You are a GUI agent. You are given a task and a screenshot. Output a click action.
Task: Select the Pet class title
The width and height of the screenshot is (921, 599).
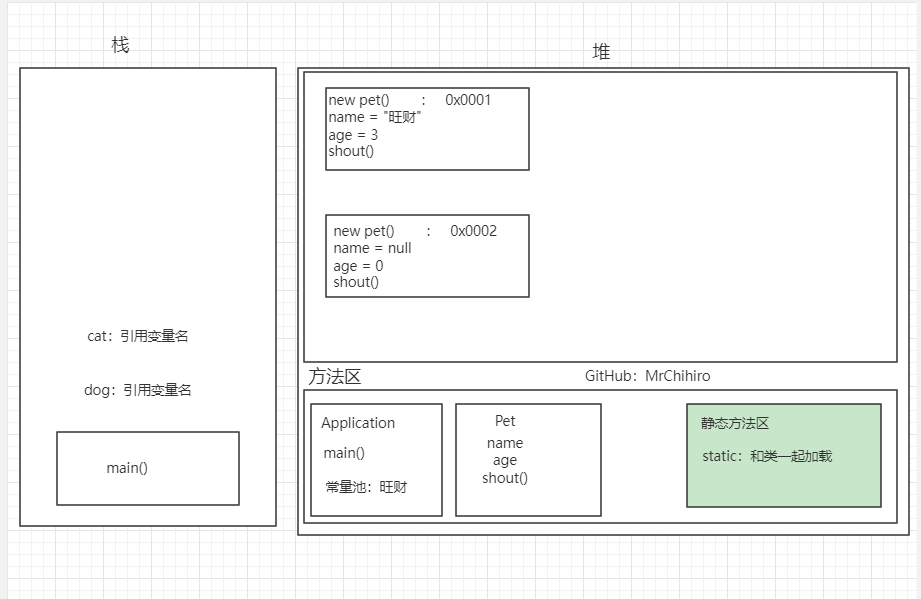[505, 421]
